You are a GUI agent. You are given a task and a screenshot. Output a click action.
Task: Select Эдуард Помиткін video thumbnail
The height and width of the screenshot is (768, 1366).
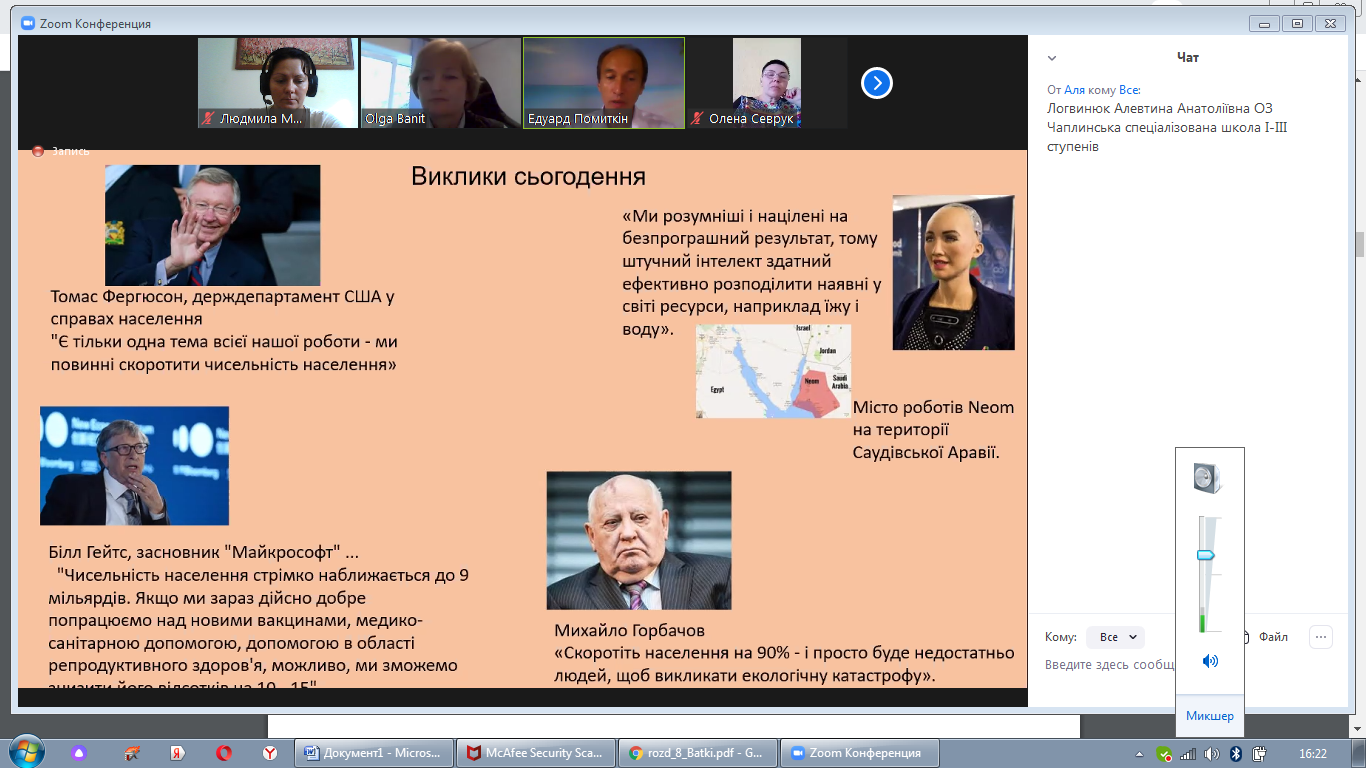click(603, 83)
